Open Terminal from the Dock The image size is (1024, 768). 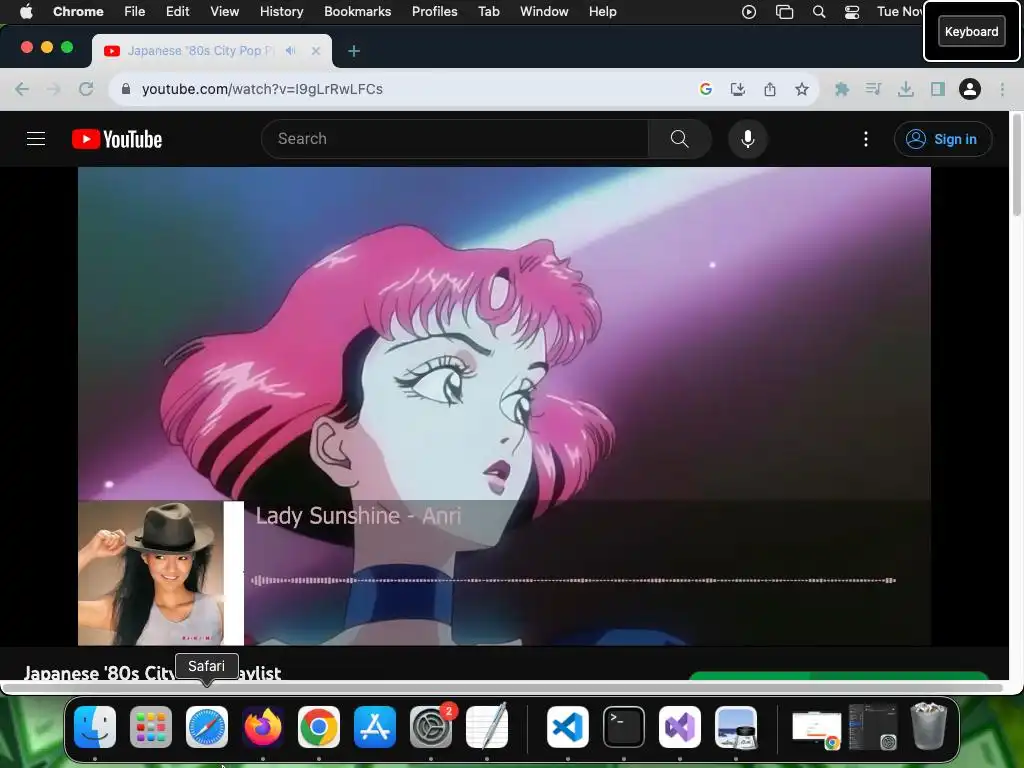pyautogui.click(x=624, y=727)
